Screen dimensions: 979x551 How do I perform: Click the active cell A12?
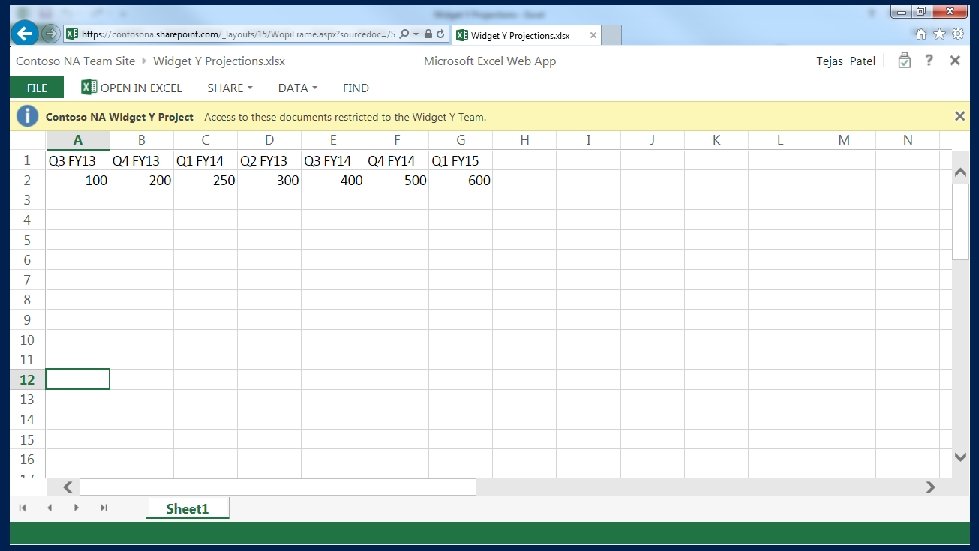78,379
